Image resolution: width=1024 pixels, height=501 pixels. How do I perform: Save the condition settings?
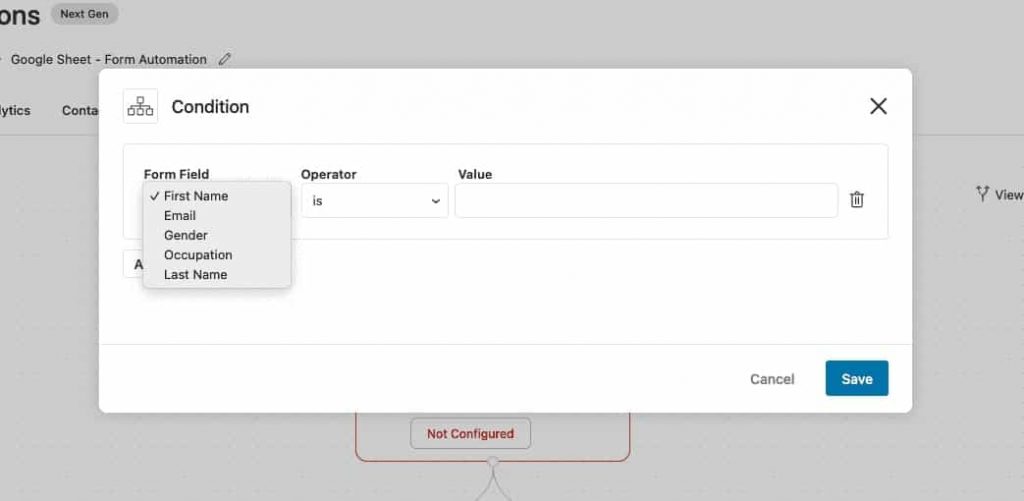[x=857, y=378]
